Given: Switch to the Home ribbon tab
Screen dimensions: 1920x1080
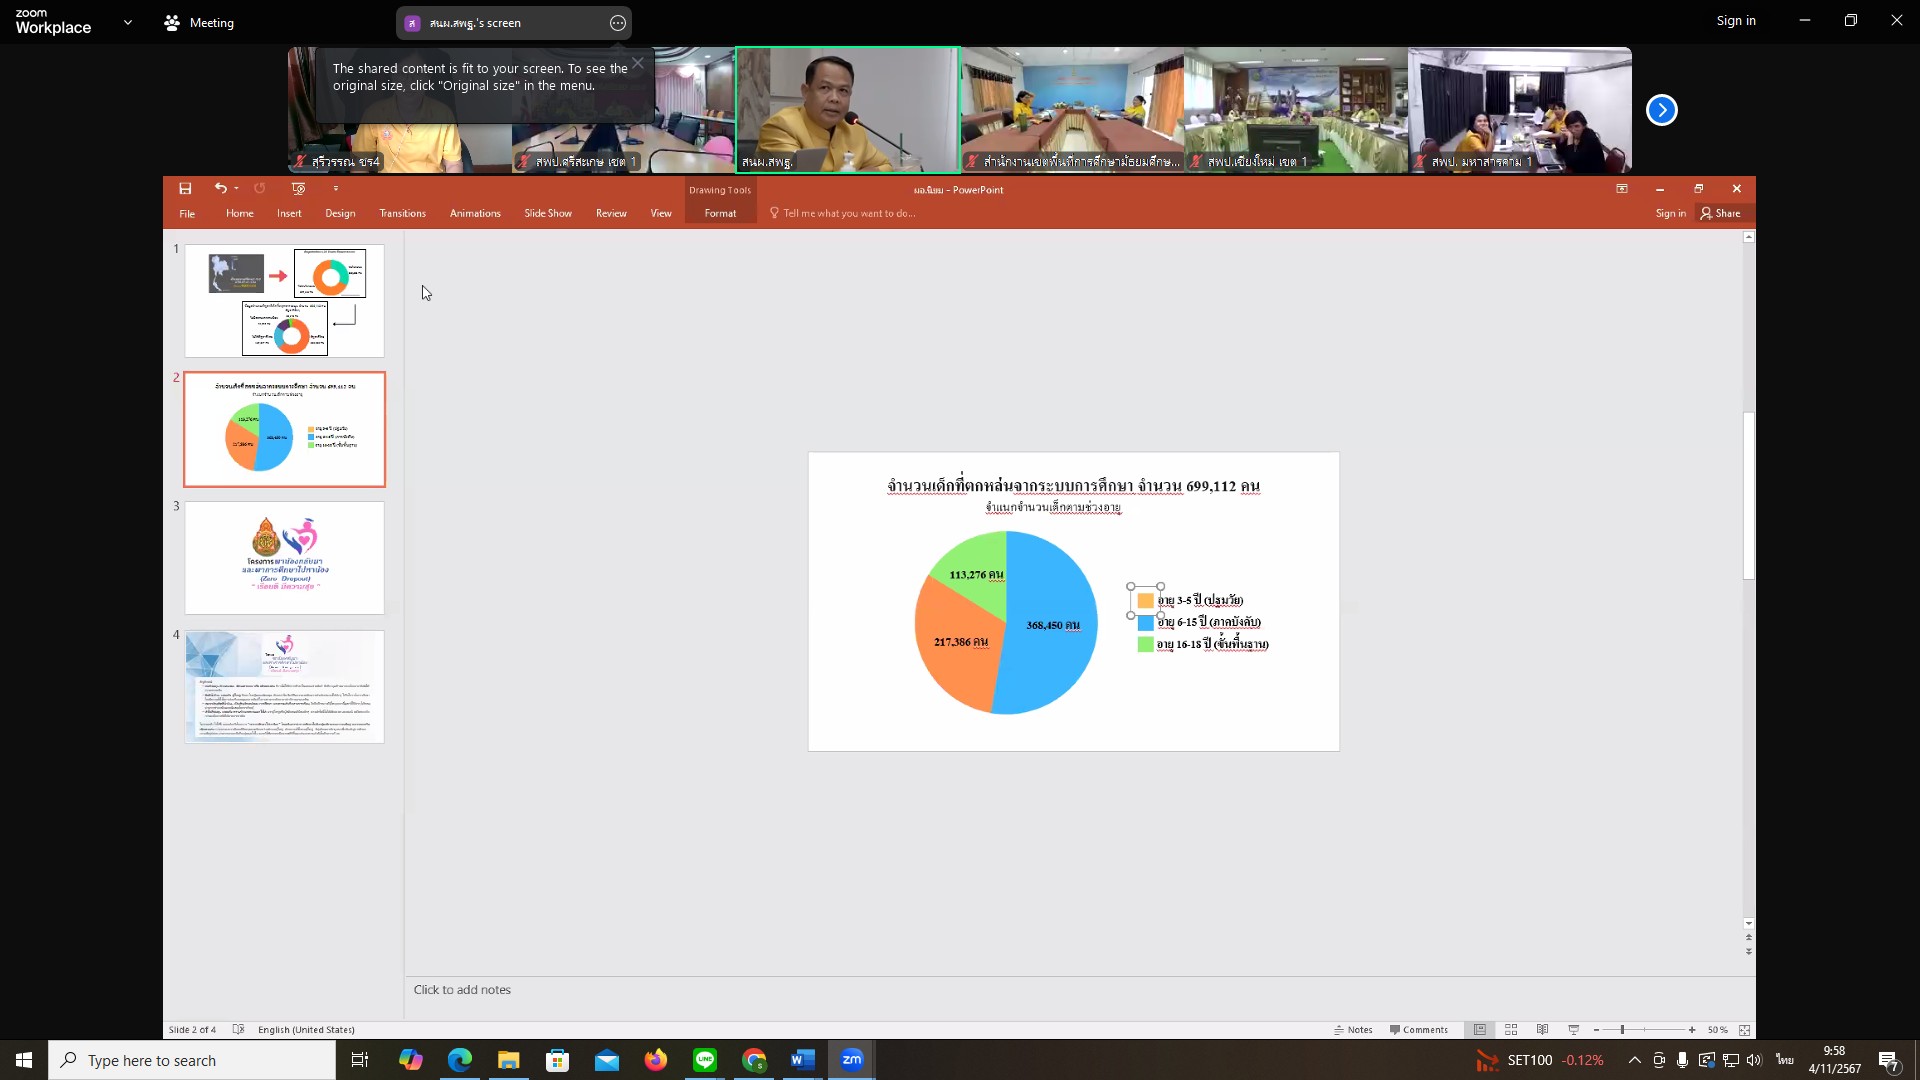Looking at the screenshot, I should pos(240,213).
